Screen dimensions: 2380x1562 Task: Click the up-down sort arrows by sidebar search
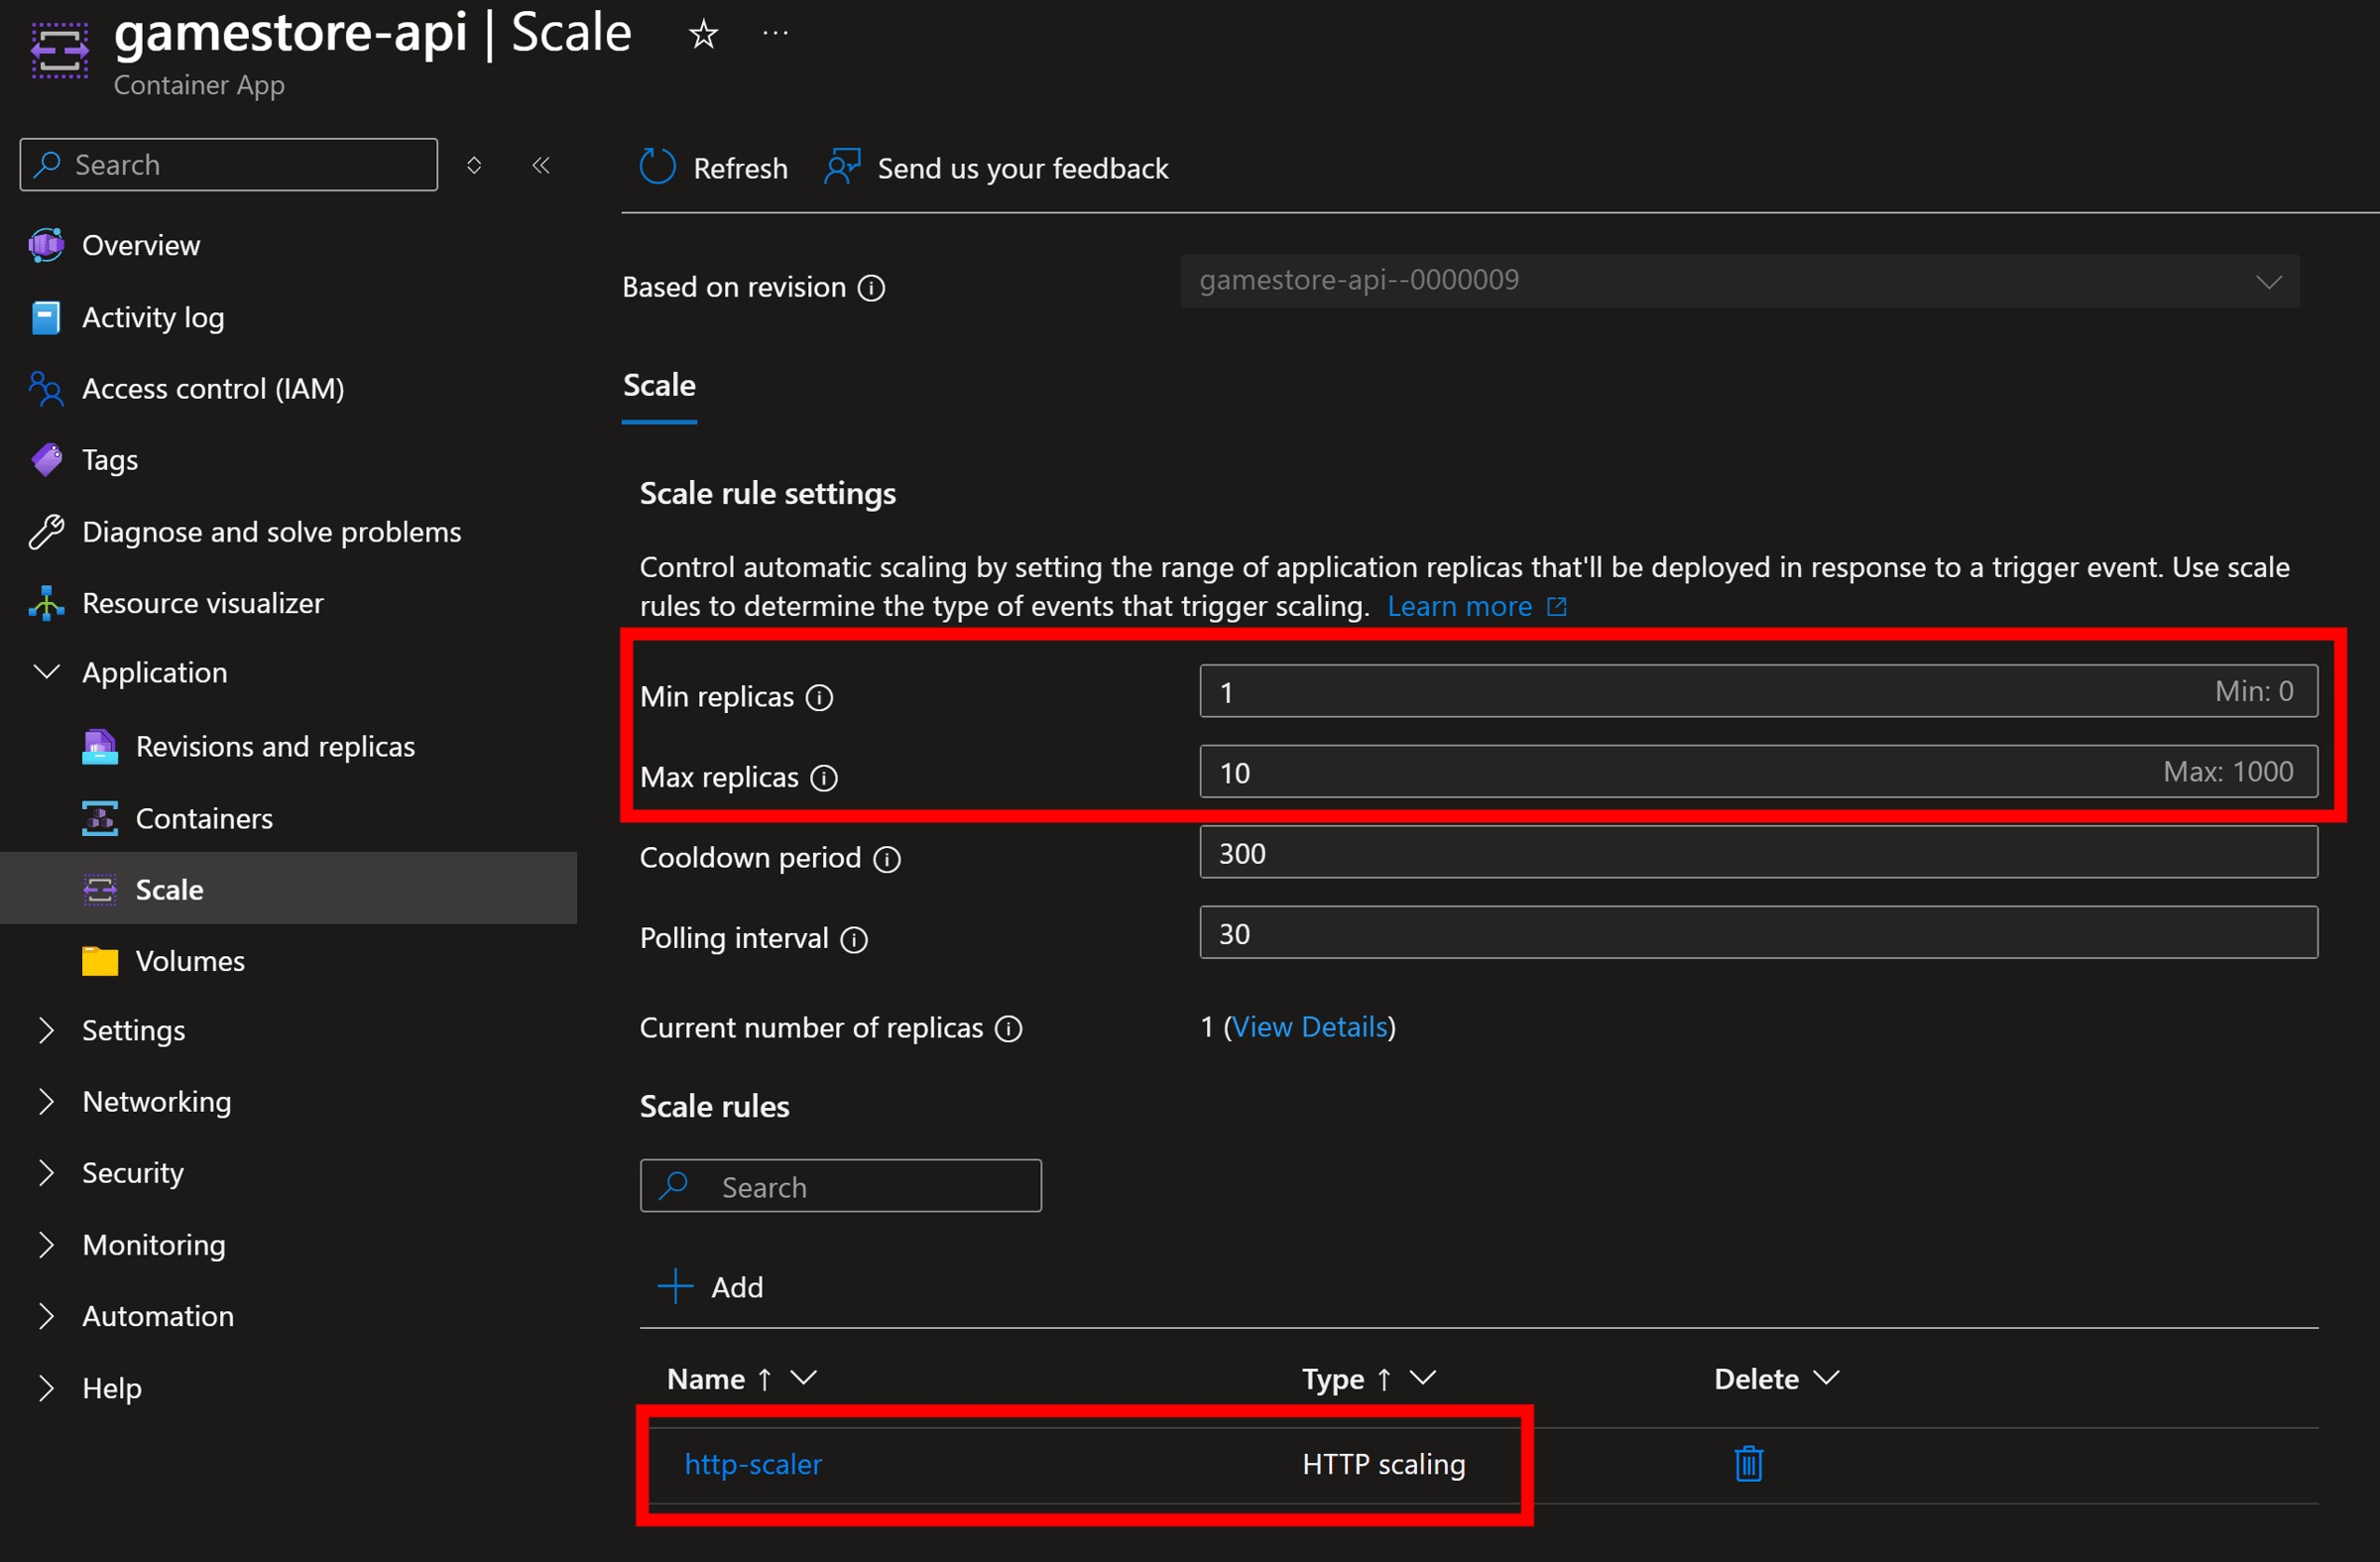pyautogui.click(x=474, y=165)
